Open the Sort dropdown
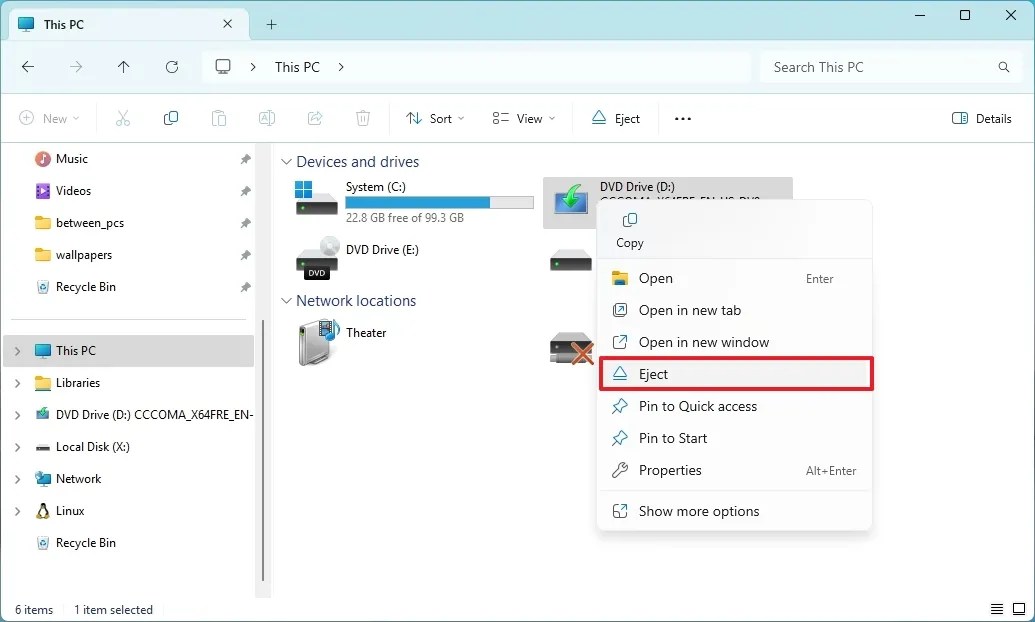Image resolution: width=1035 pixels, height=622 pixels. tap(434, 118)
